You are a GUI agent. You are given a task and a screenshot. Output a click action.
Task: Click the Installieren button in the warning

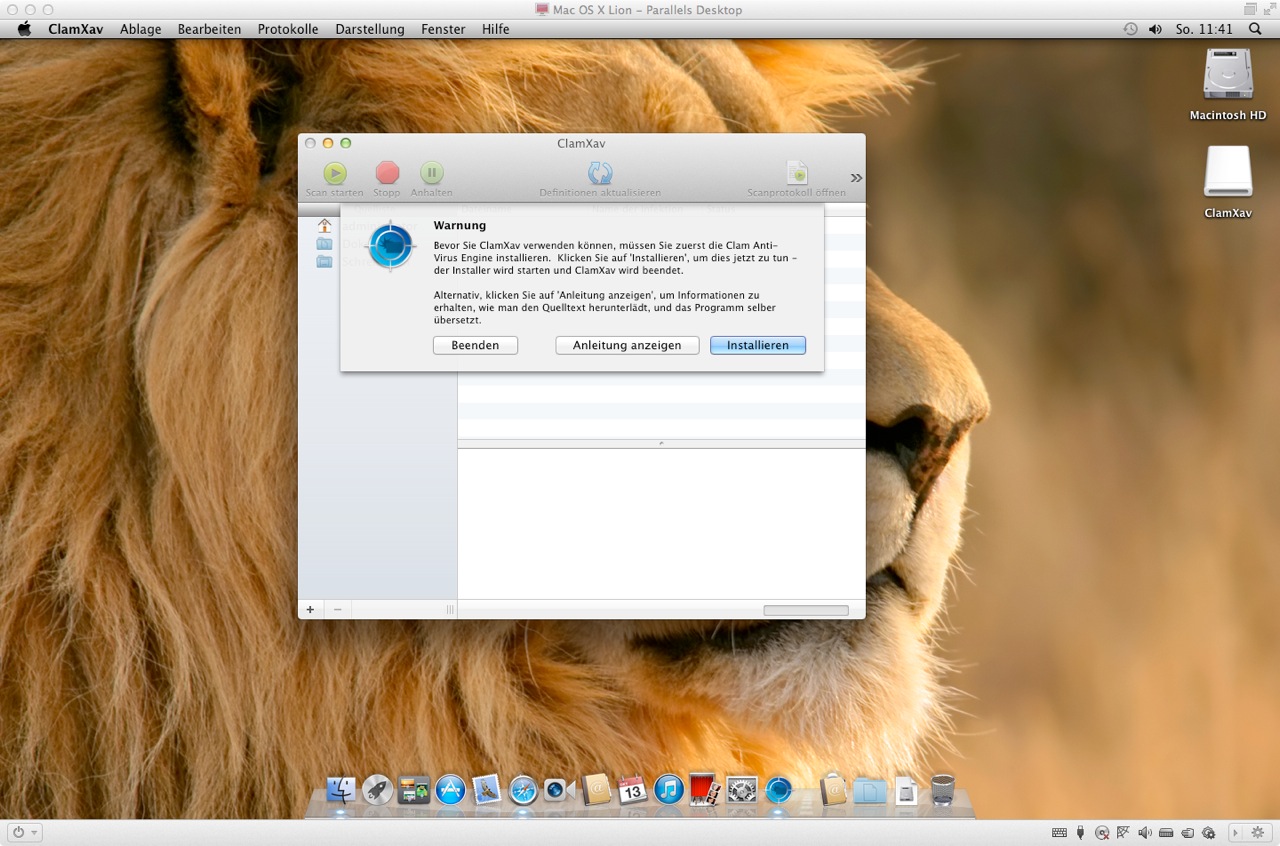[x=758, y=345]
